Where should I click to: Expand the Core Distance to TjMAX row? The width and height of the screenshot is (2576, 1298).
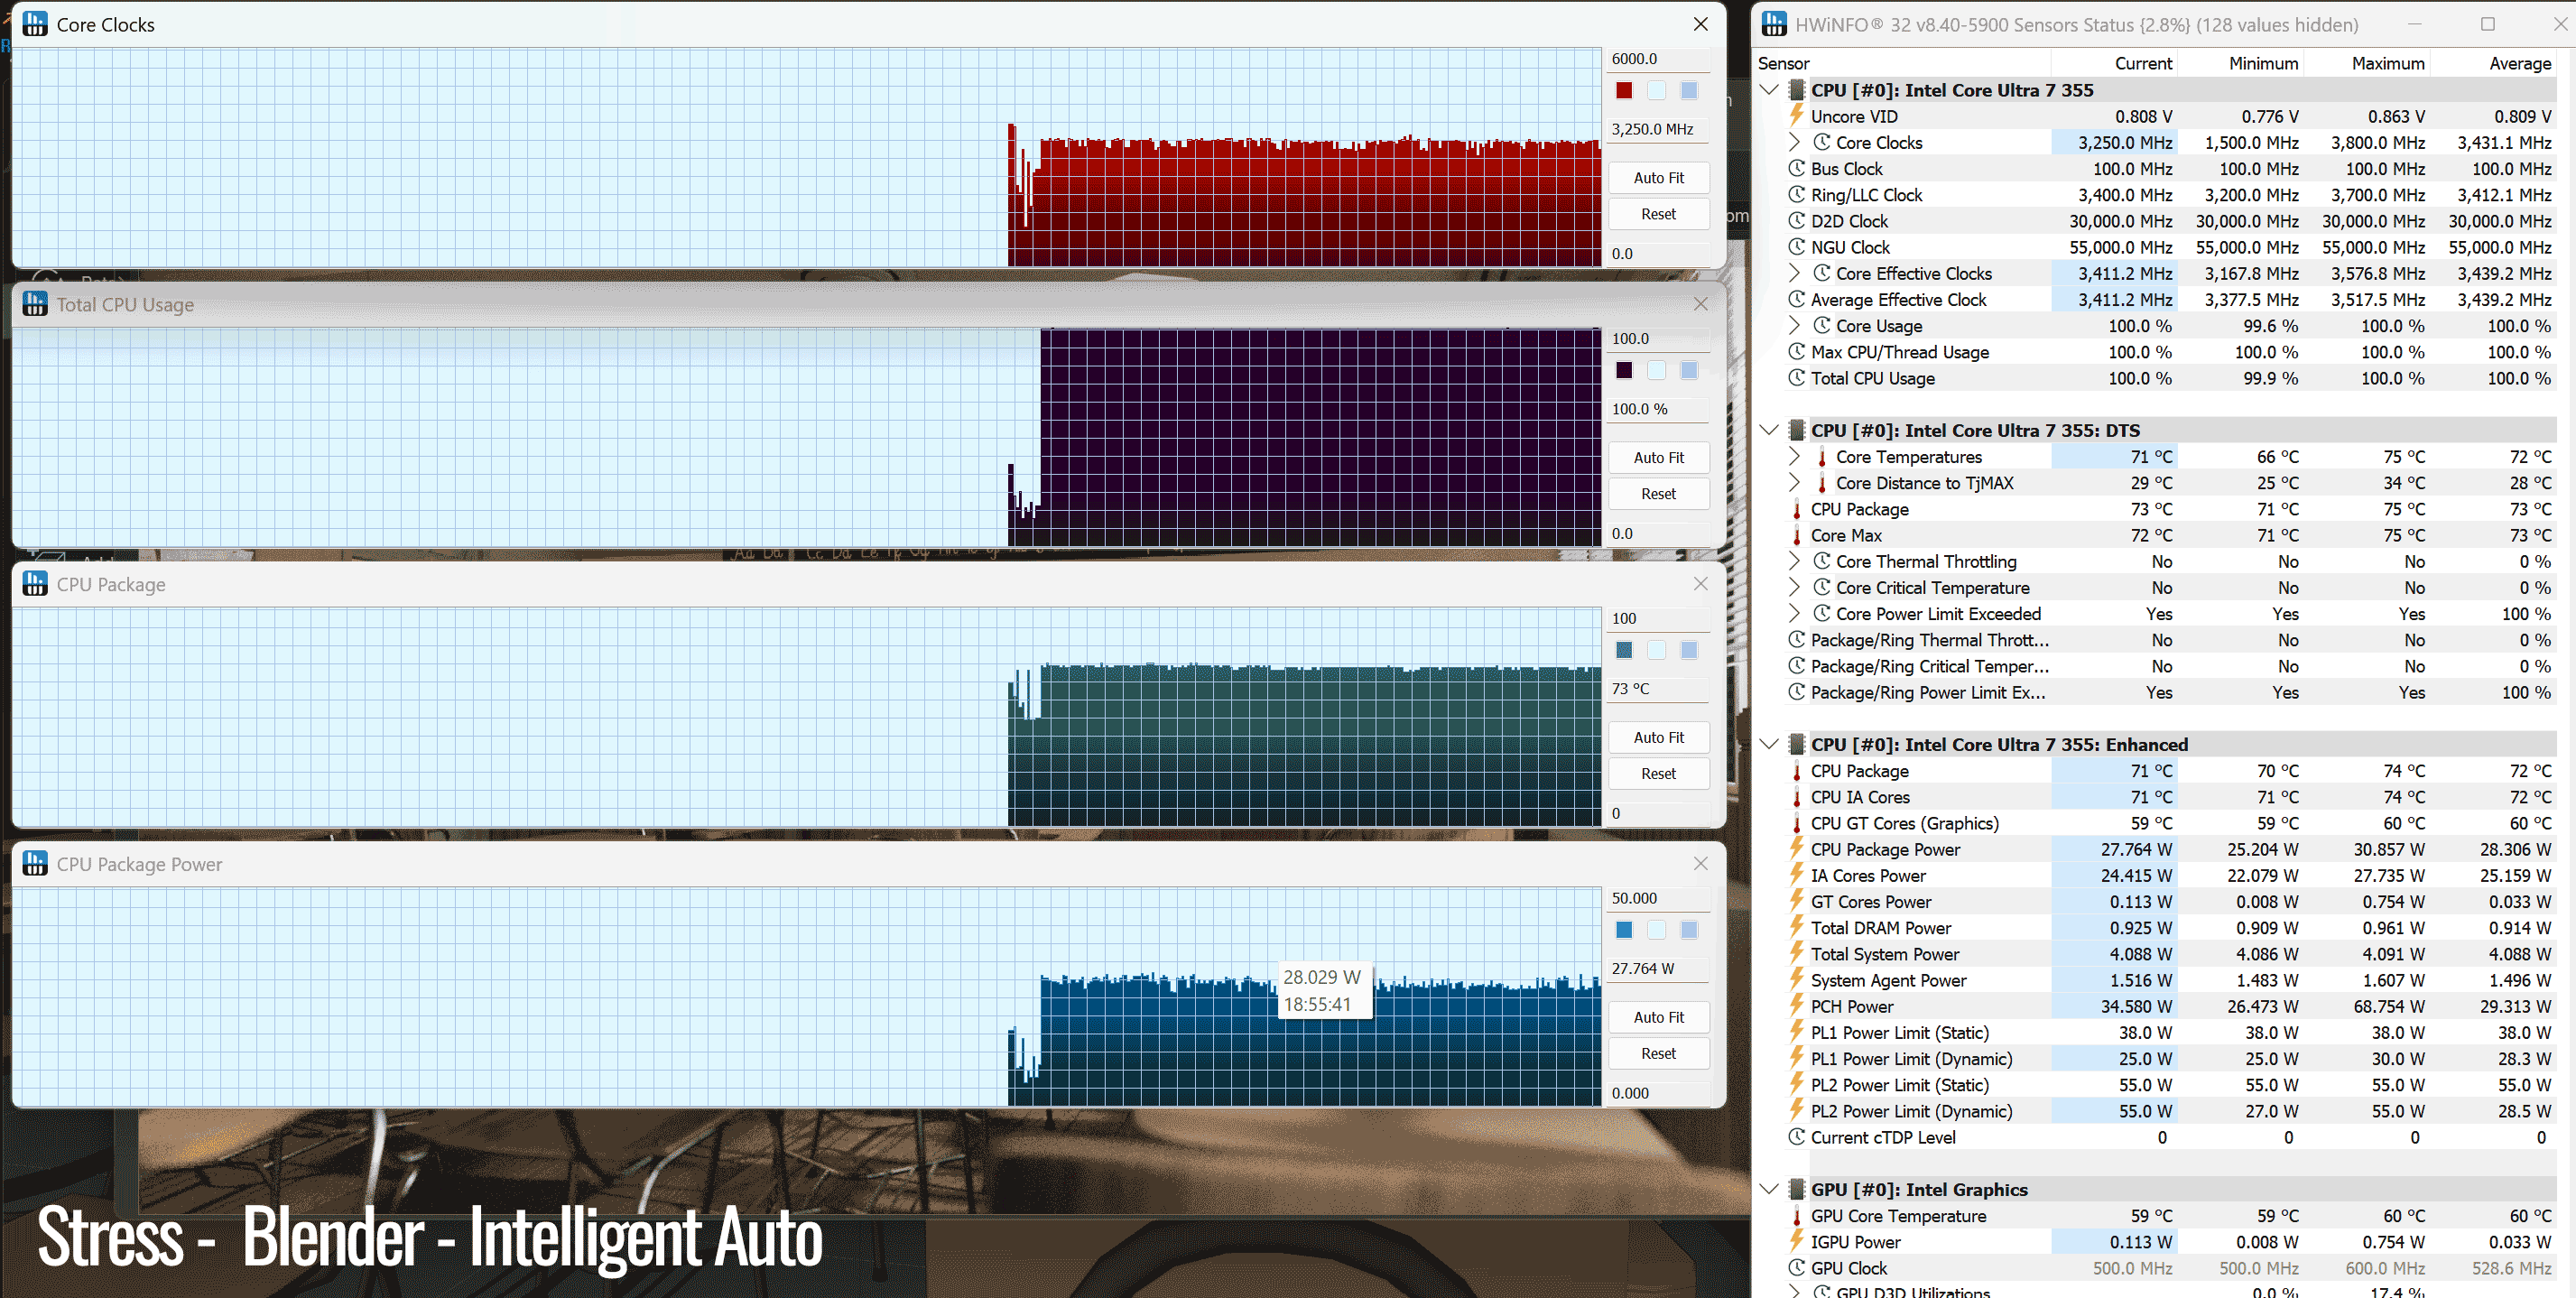click(1794, 483)
